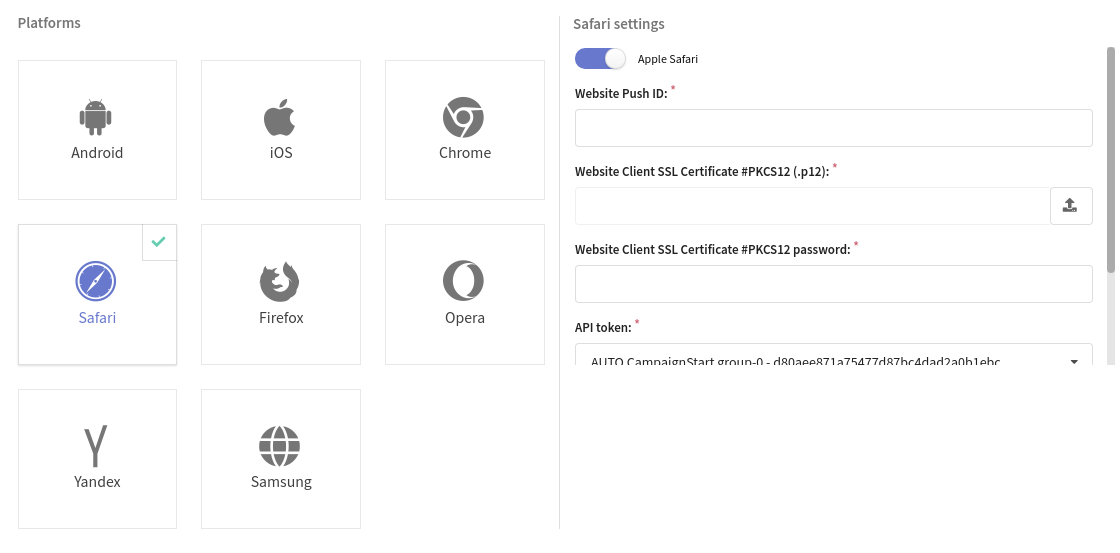Viewport: 1120px width, 553px height.
Task: Click the Safari compass icon
Action: pyautogui.click(x=96, y=282)
